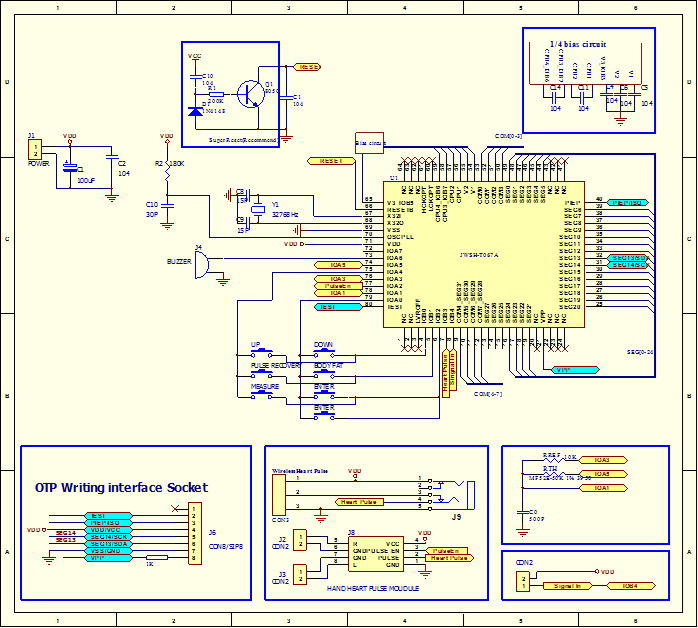Click the 'SuperReset(Recommend)' caption
Image resolution: width=698 pixels, height=628 pixels.
pyautogui.click(x=243, y=140)
